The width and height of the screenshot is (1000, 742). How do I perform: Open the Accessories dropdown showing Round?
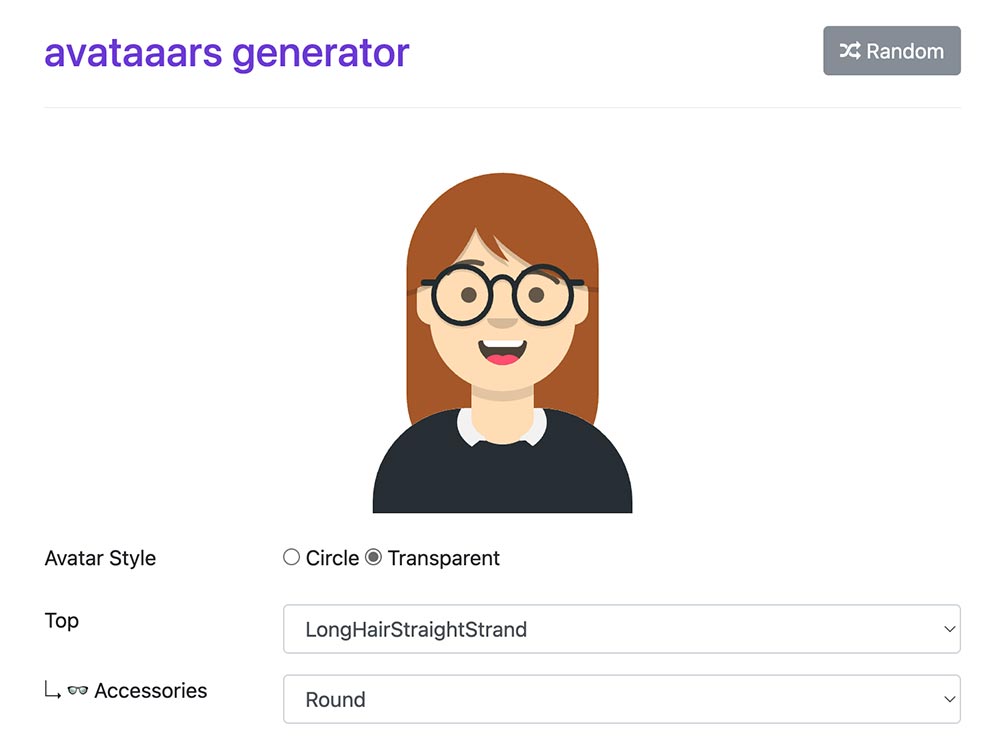pos(620,699)
